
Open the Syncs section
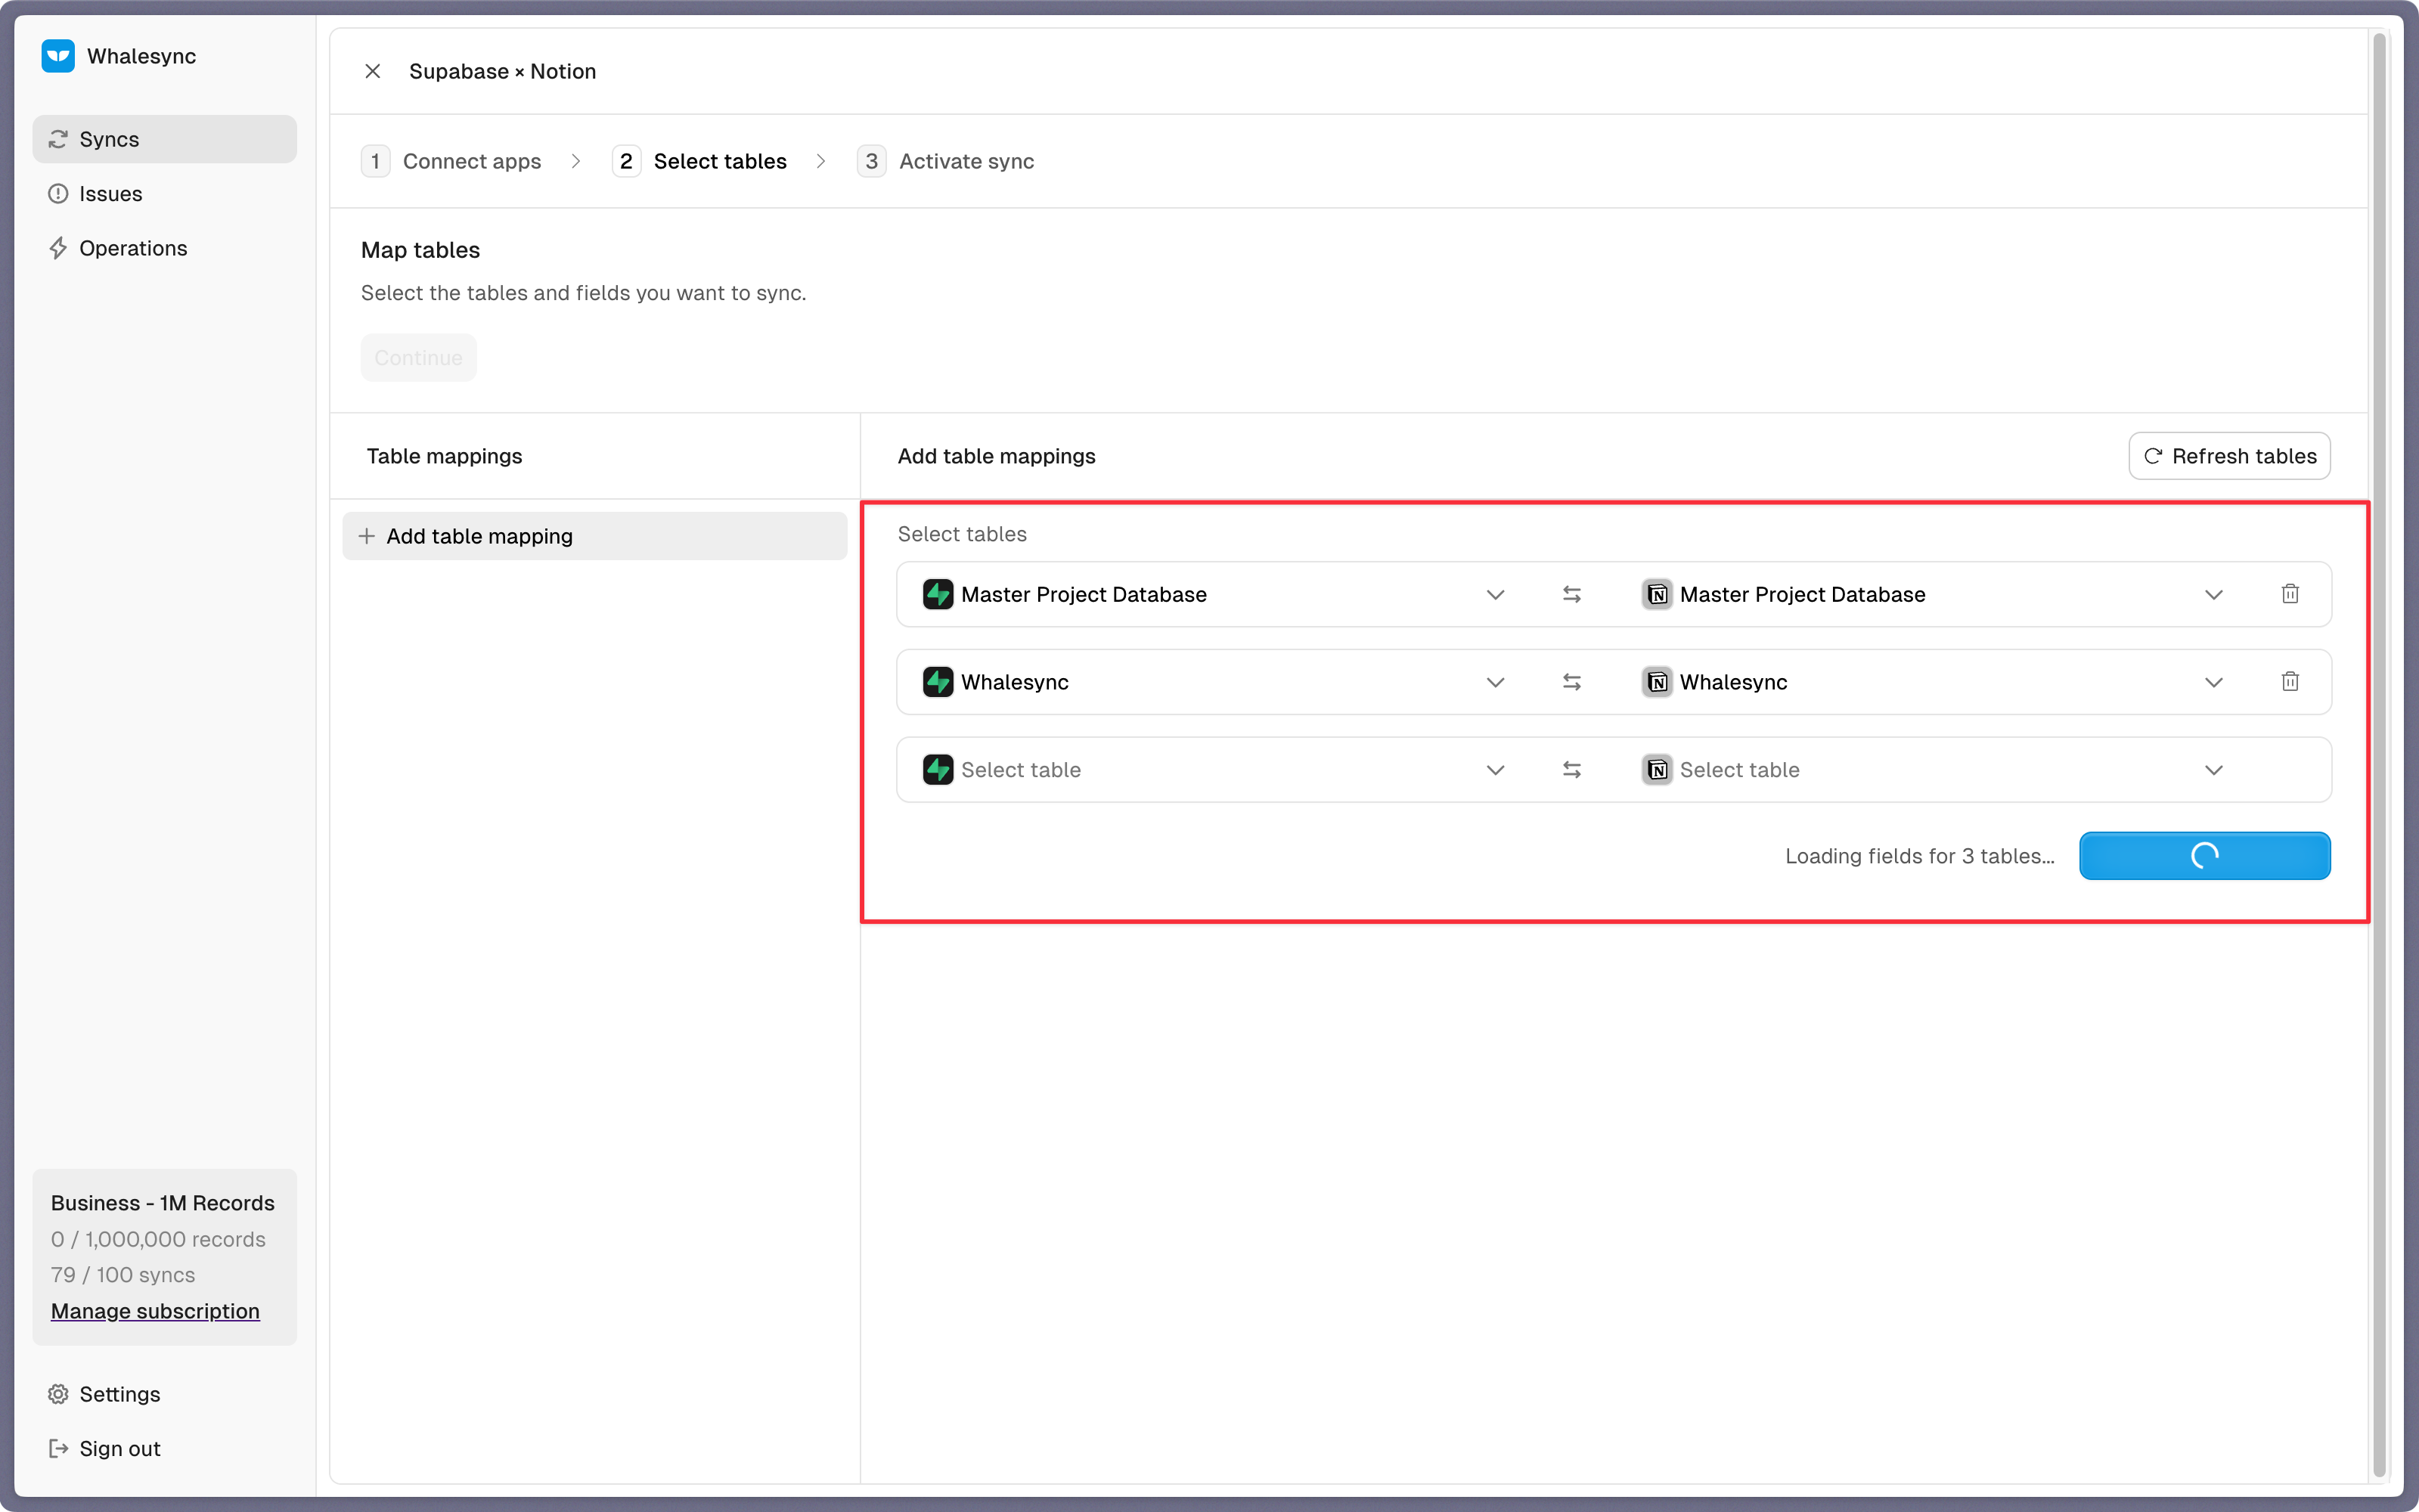click(x=165, y=139)
